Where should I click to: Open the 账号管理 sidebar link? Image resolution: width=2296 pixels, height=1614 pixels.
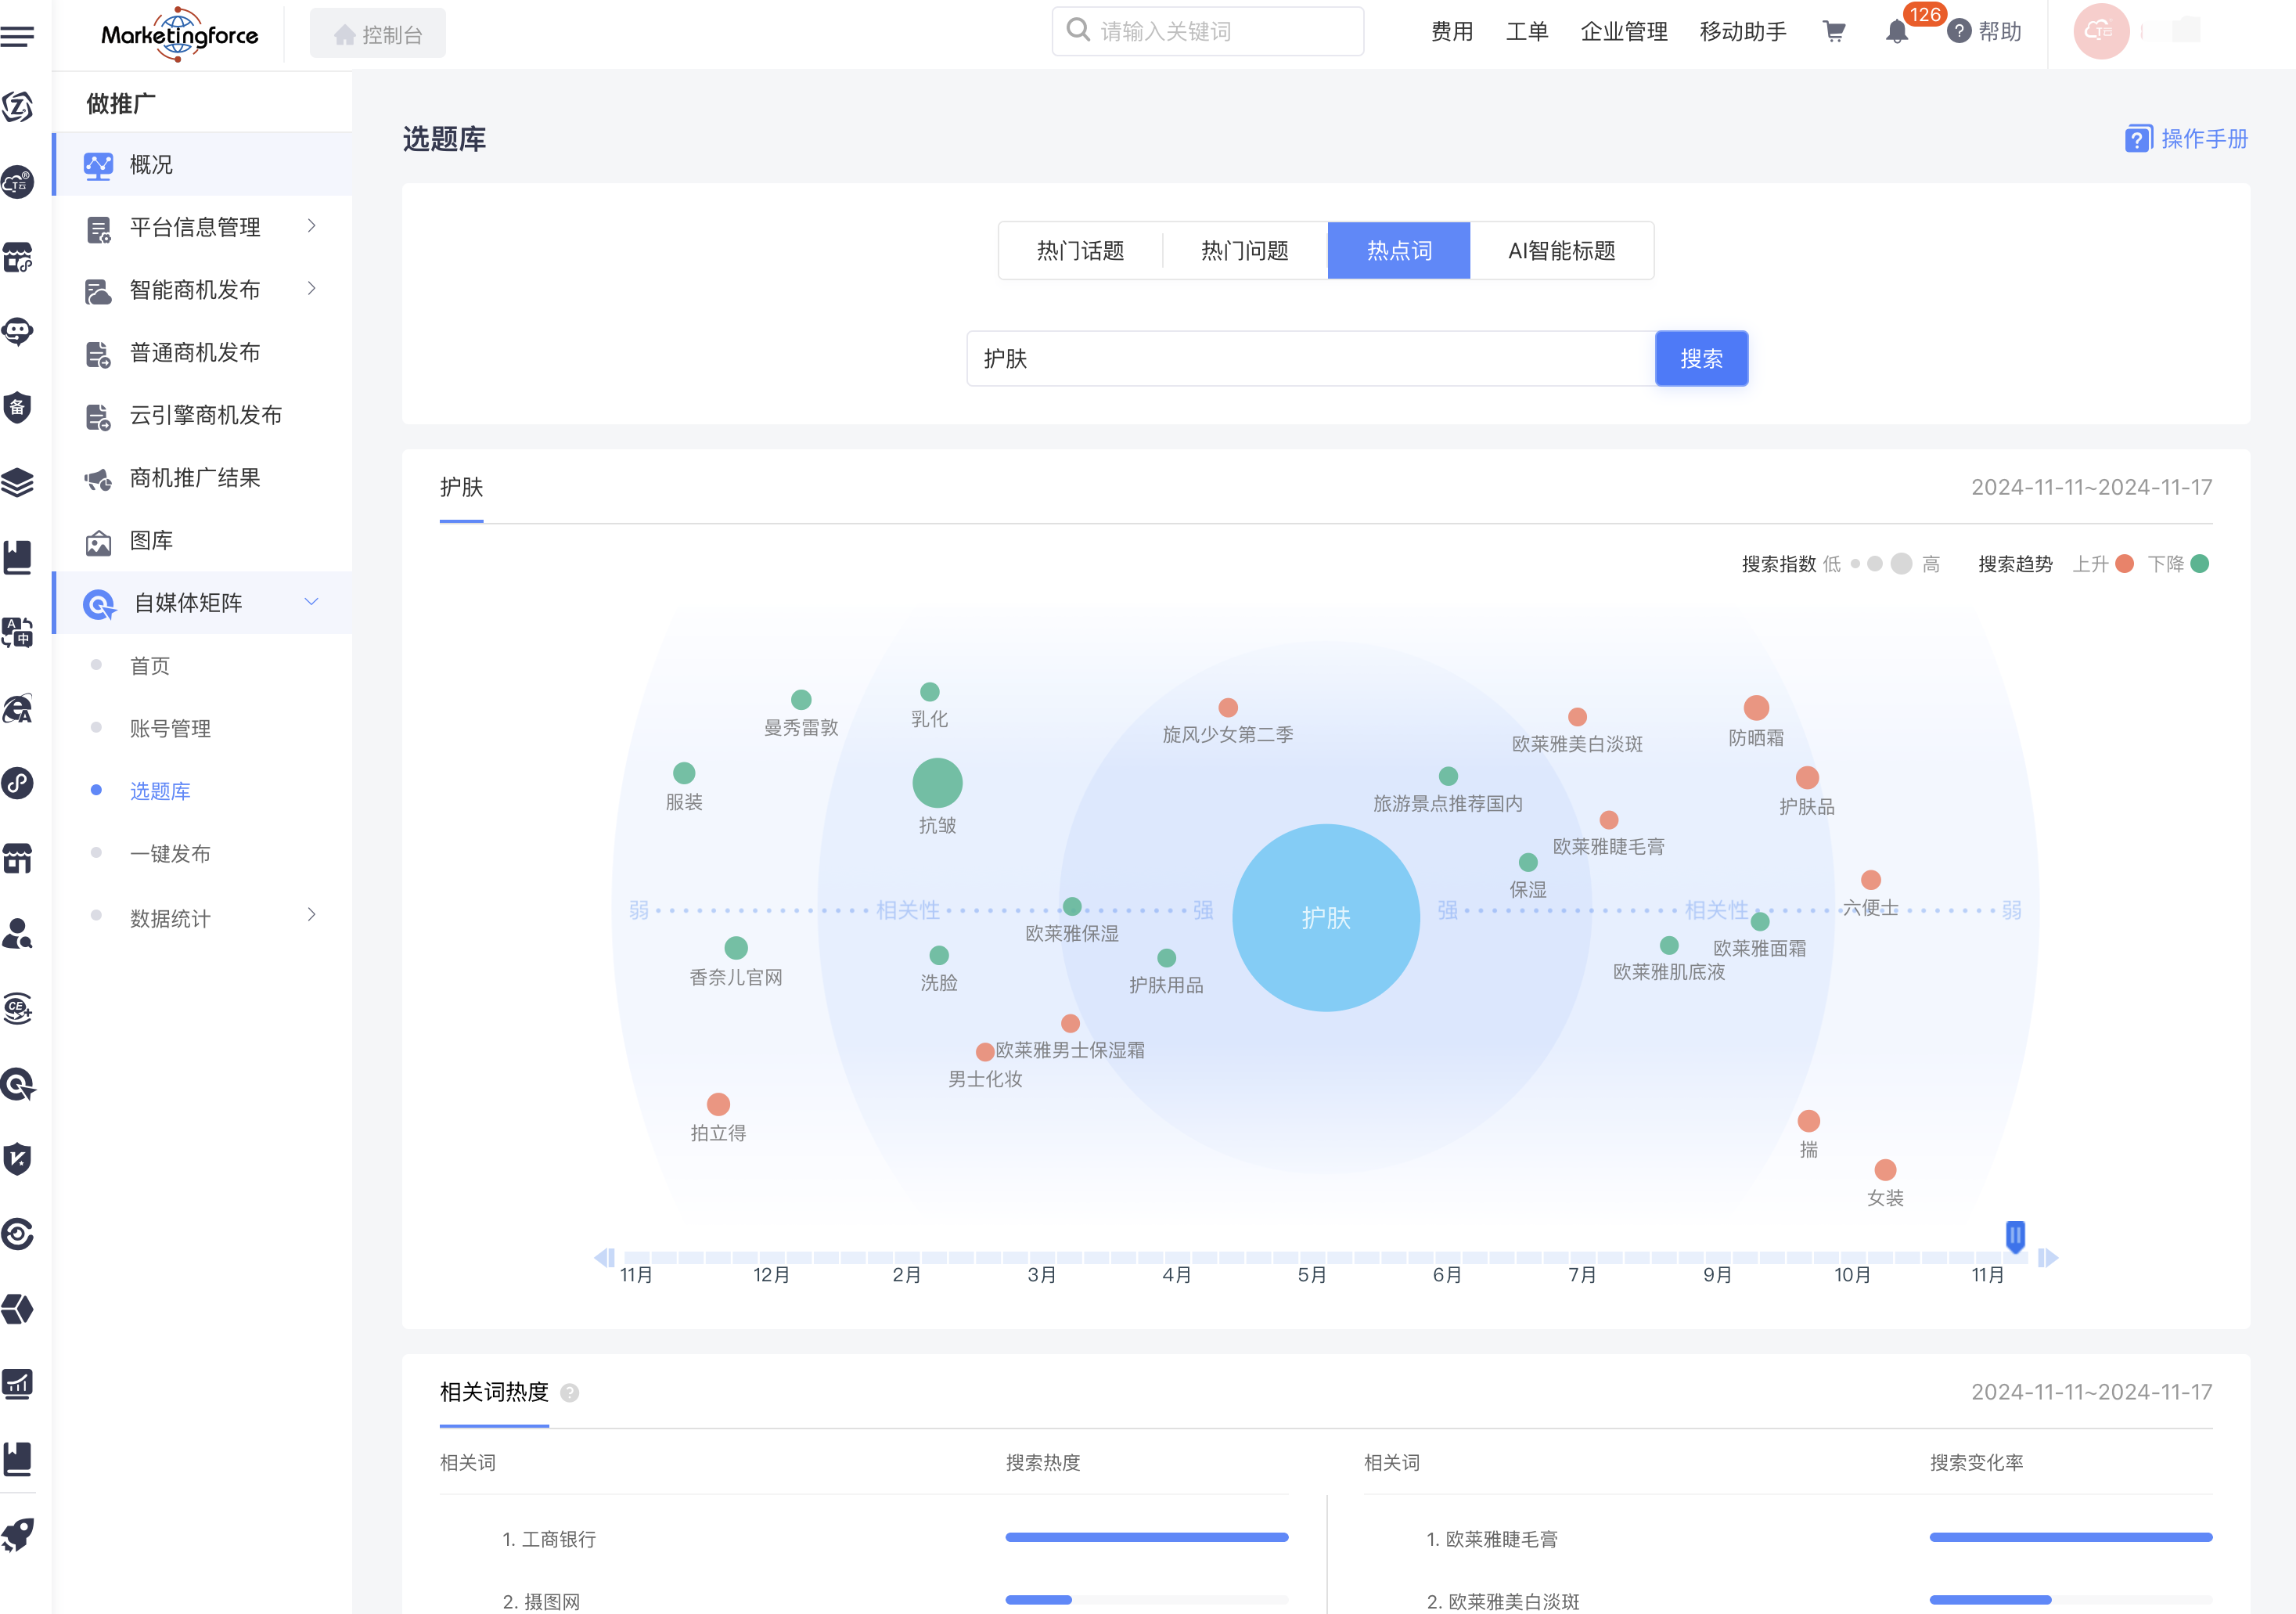pyautogui.click(x=170, y=729)
